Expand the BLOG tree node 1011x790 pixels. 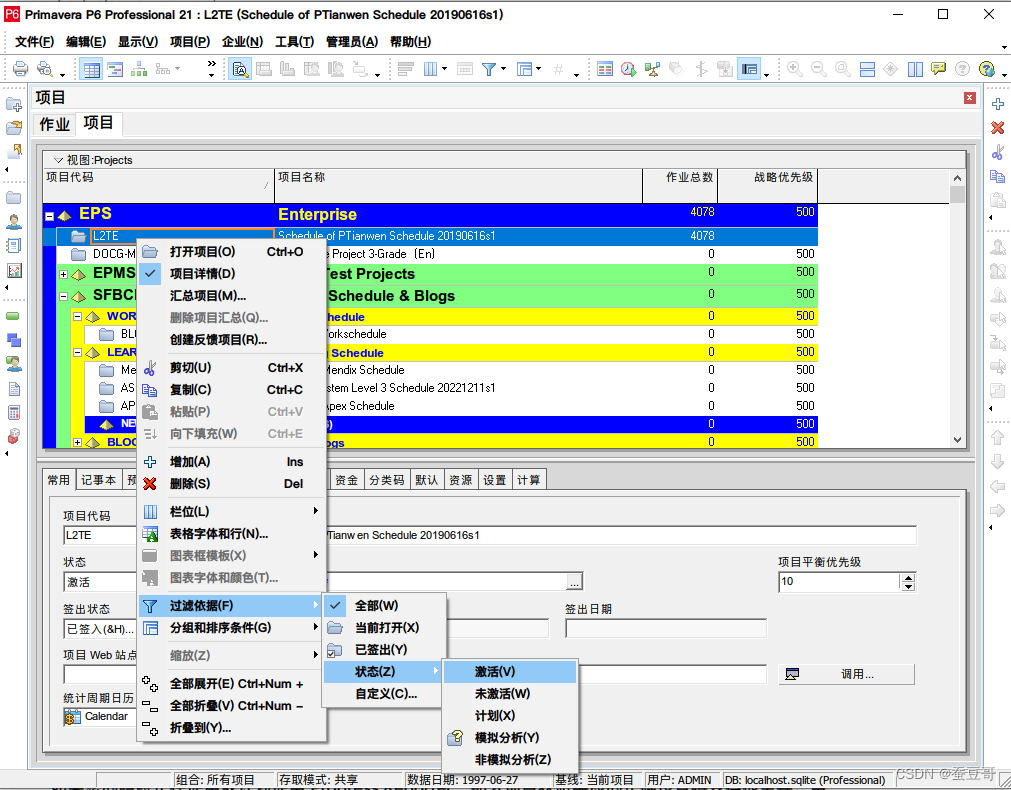[x=77, y=442]
